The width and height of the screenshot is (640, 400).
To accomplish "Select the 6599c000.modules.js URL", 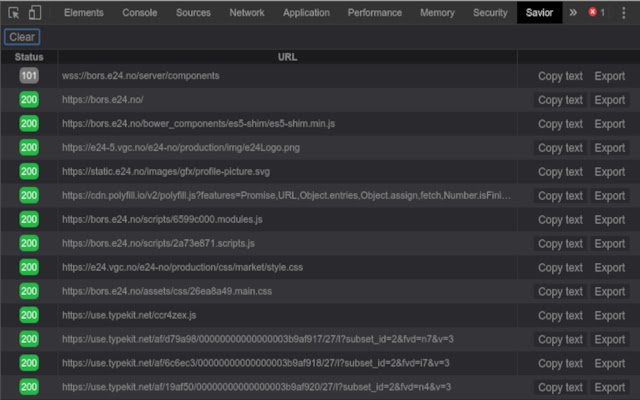I will click(162, 220).
